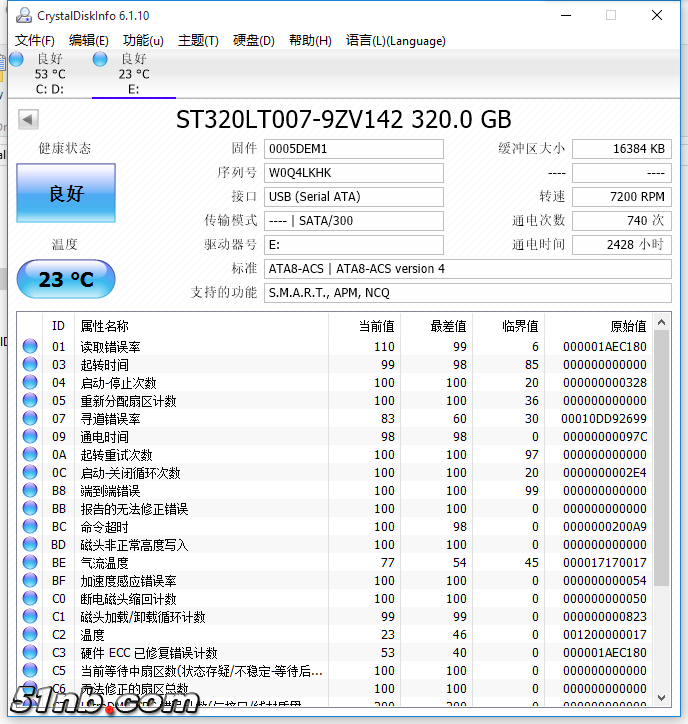The image size is (688, 724).
Task: Click the CrystalDiskInfo title bar app icon
Action: coord(24,16)
